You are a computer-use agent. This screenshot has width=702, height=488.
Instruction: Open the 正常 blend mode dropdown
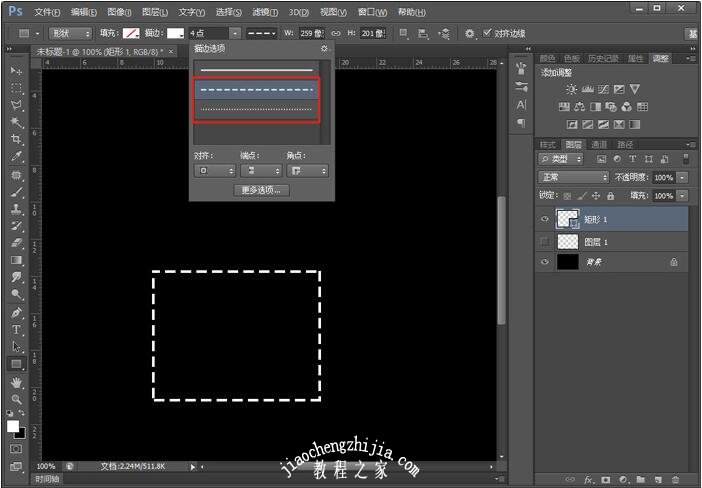(x=573, y=177)
